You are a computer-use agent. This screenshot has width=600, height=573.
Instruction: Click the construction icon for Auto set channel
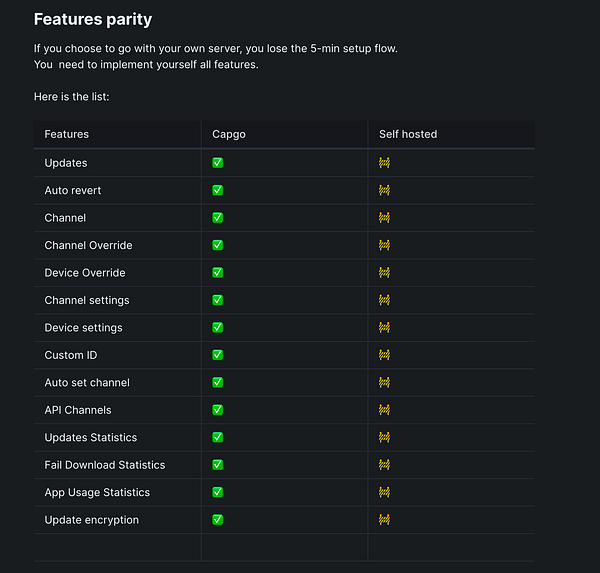384,382
